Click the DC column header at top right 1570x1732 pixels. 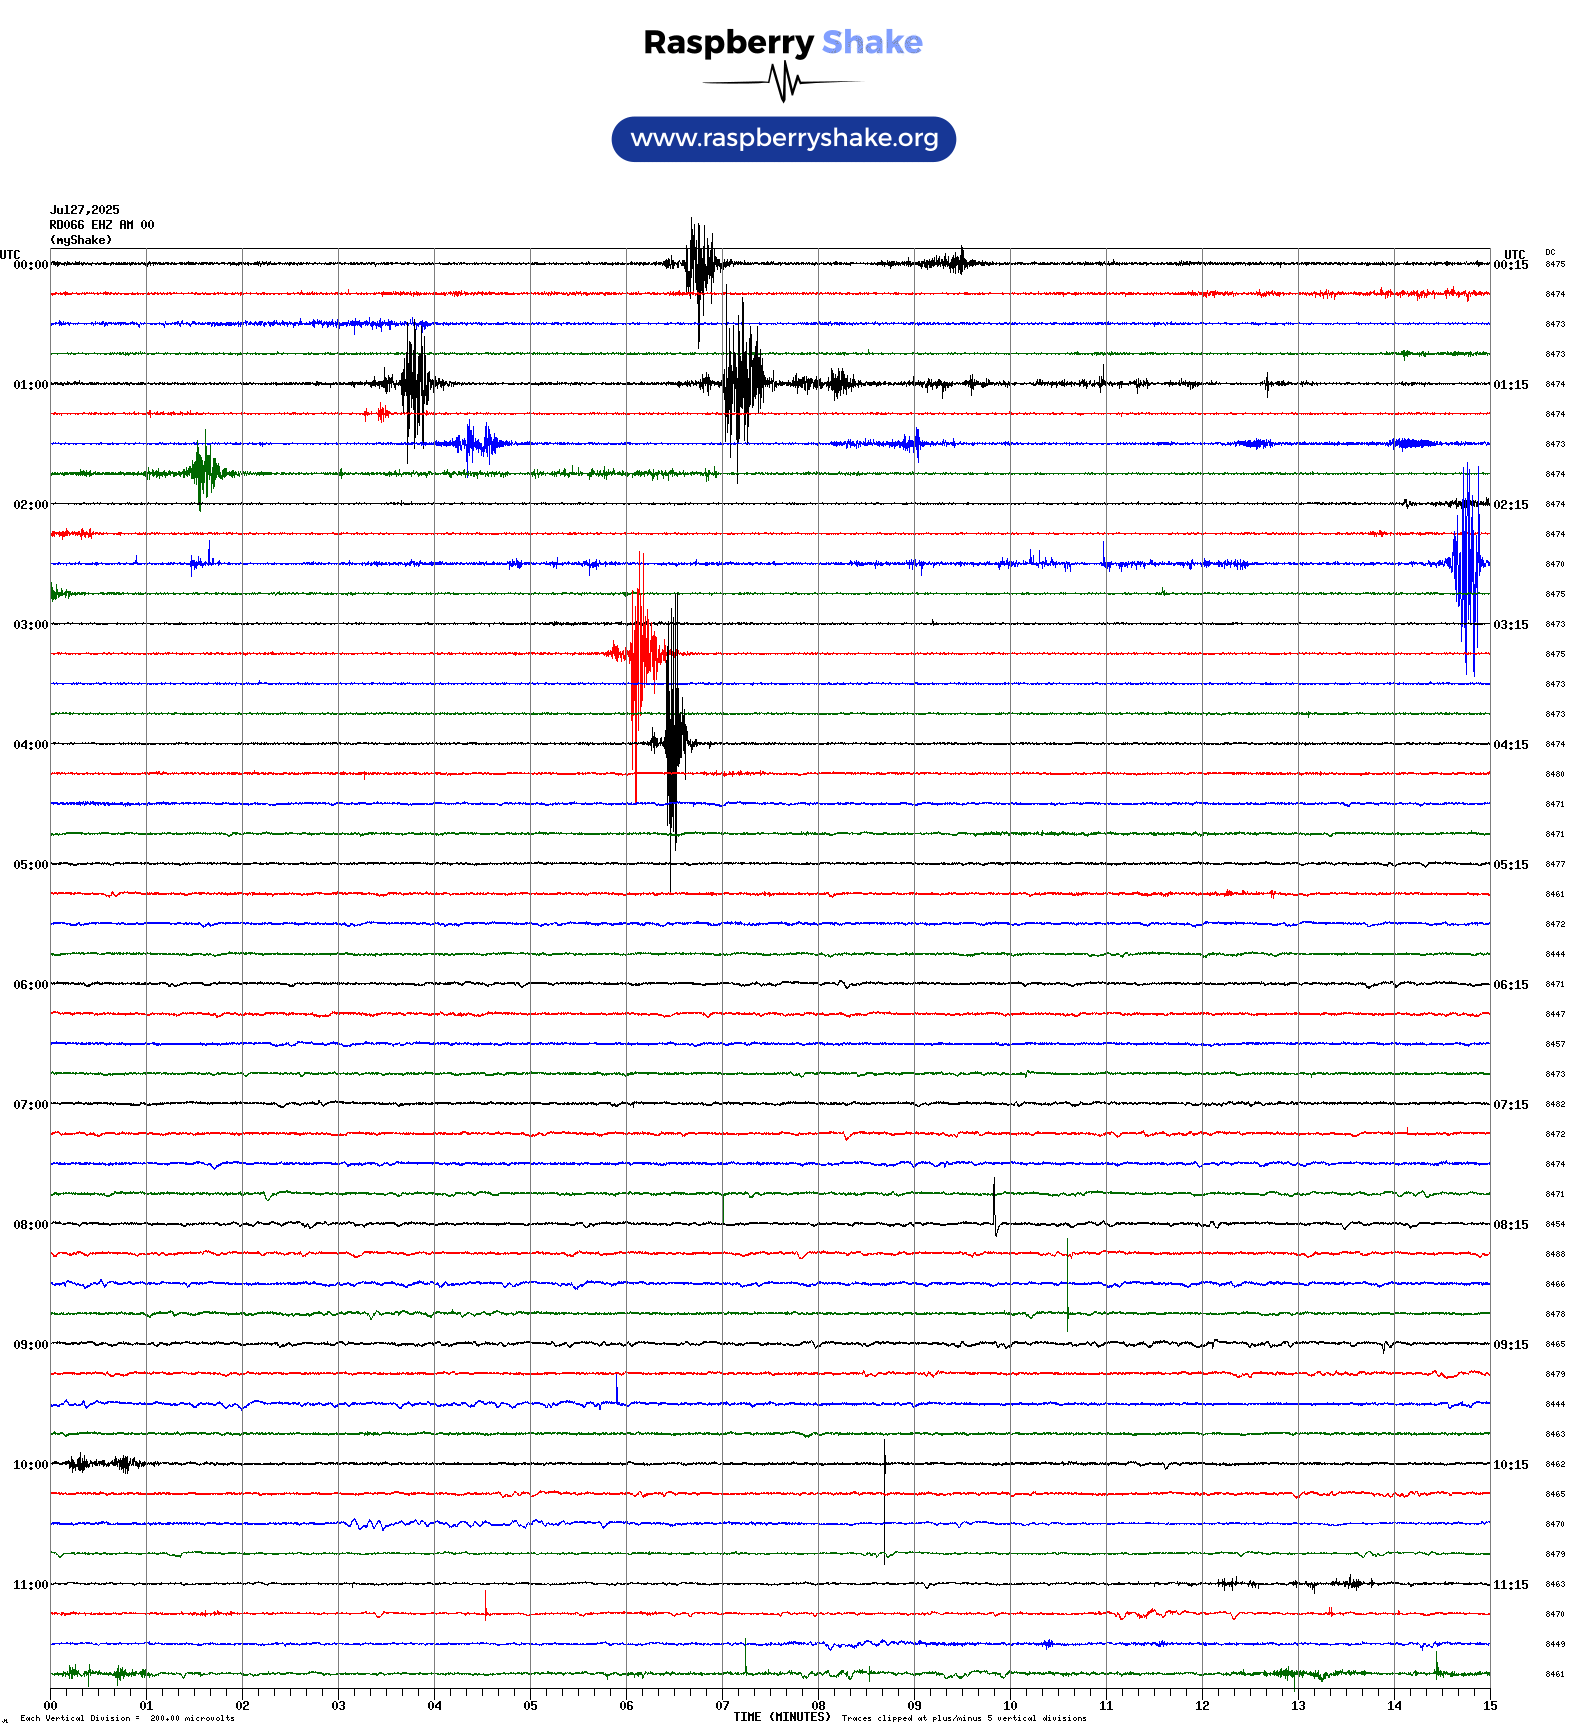point(1550,252)
